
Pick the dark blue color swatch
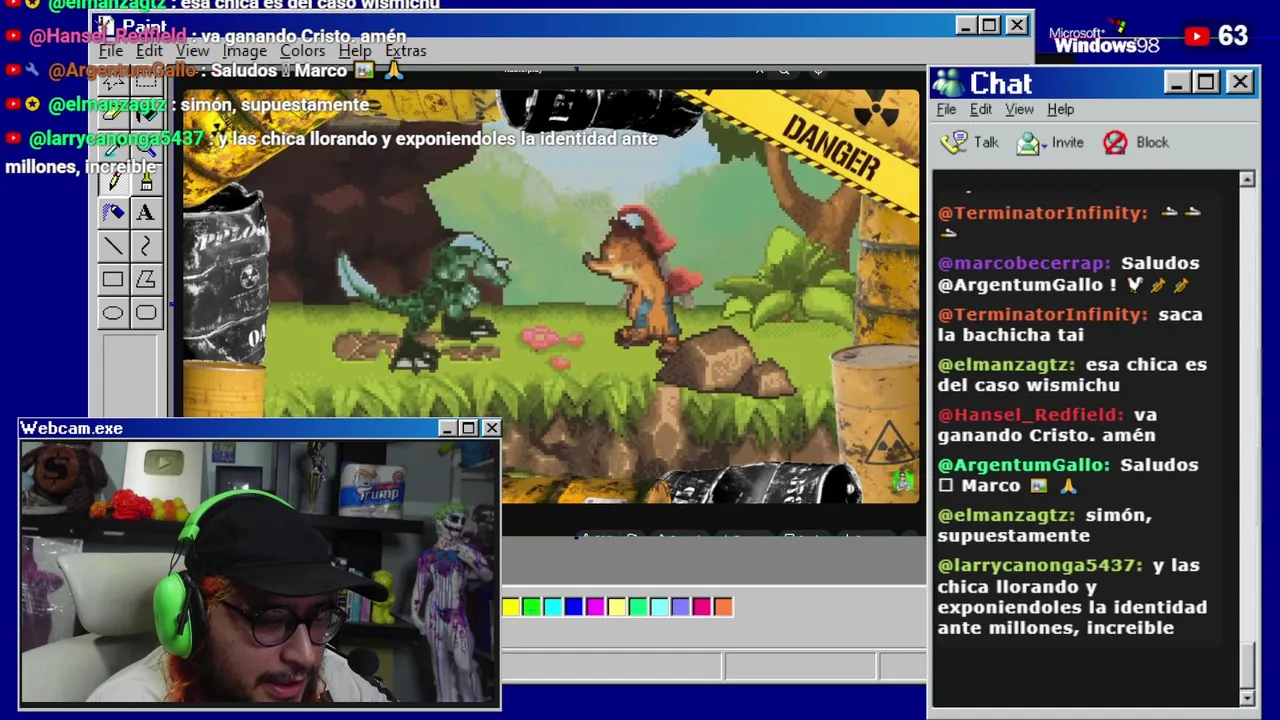tap(574, 606)
